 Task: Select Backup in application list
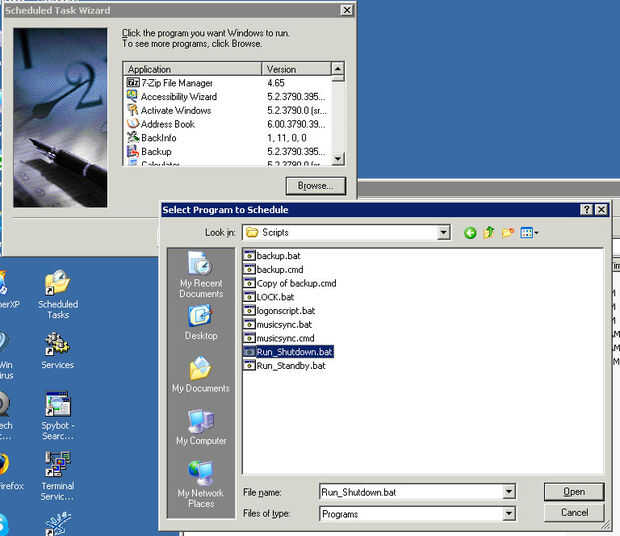[149, 151]
